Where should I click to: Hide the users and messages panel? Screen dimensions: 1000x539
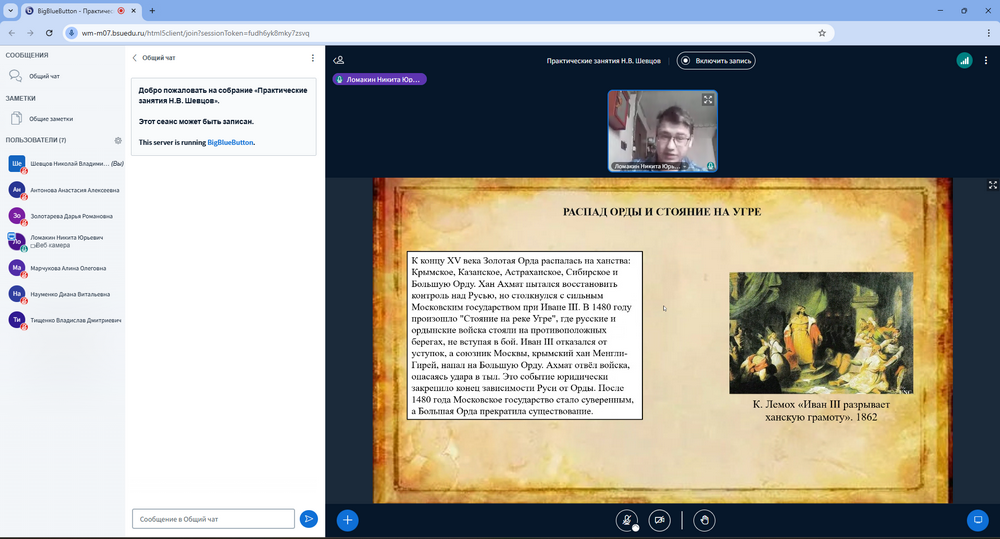(339, 60)
